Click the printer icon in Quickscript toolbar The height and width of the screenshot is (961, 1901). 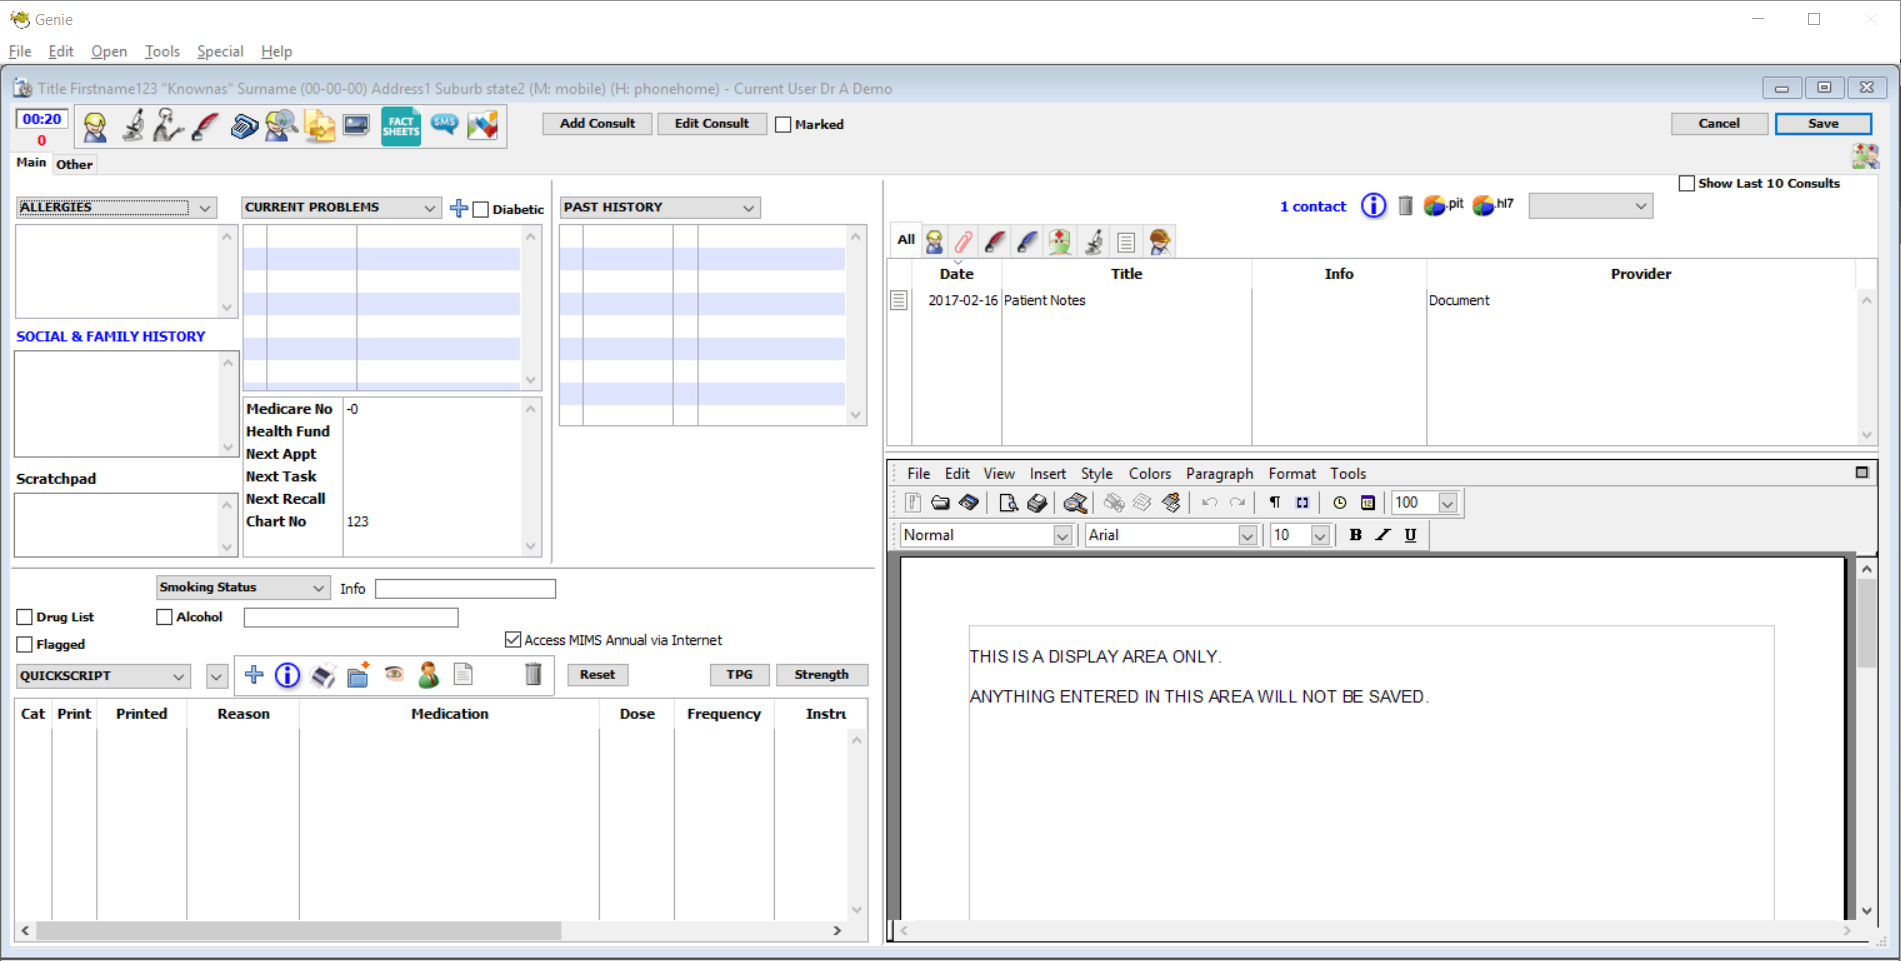point(322,676)
